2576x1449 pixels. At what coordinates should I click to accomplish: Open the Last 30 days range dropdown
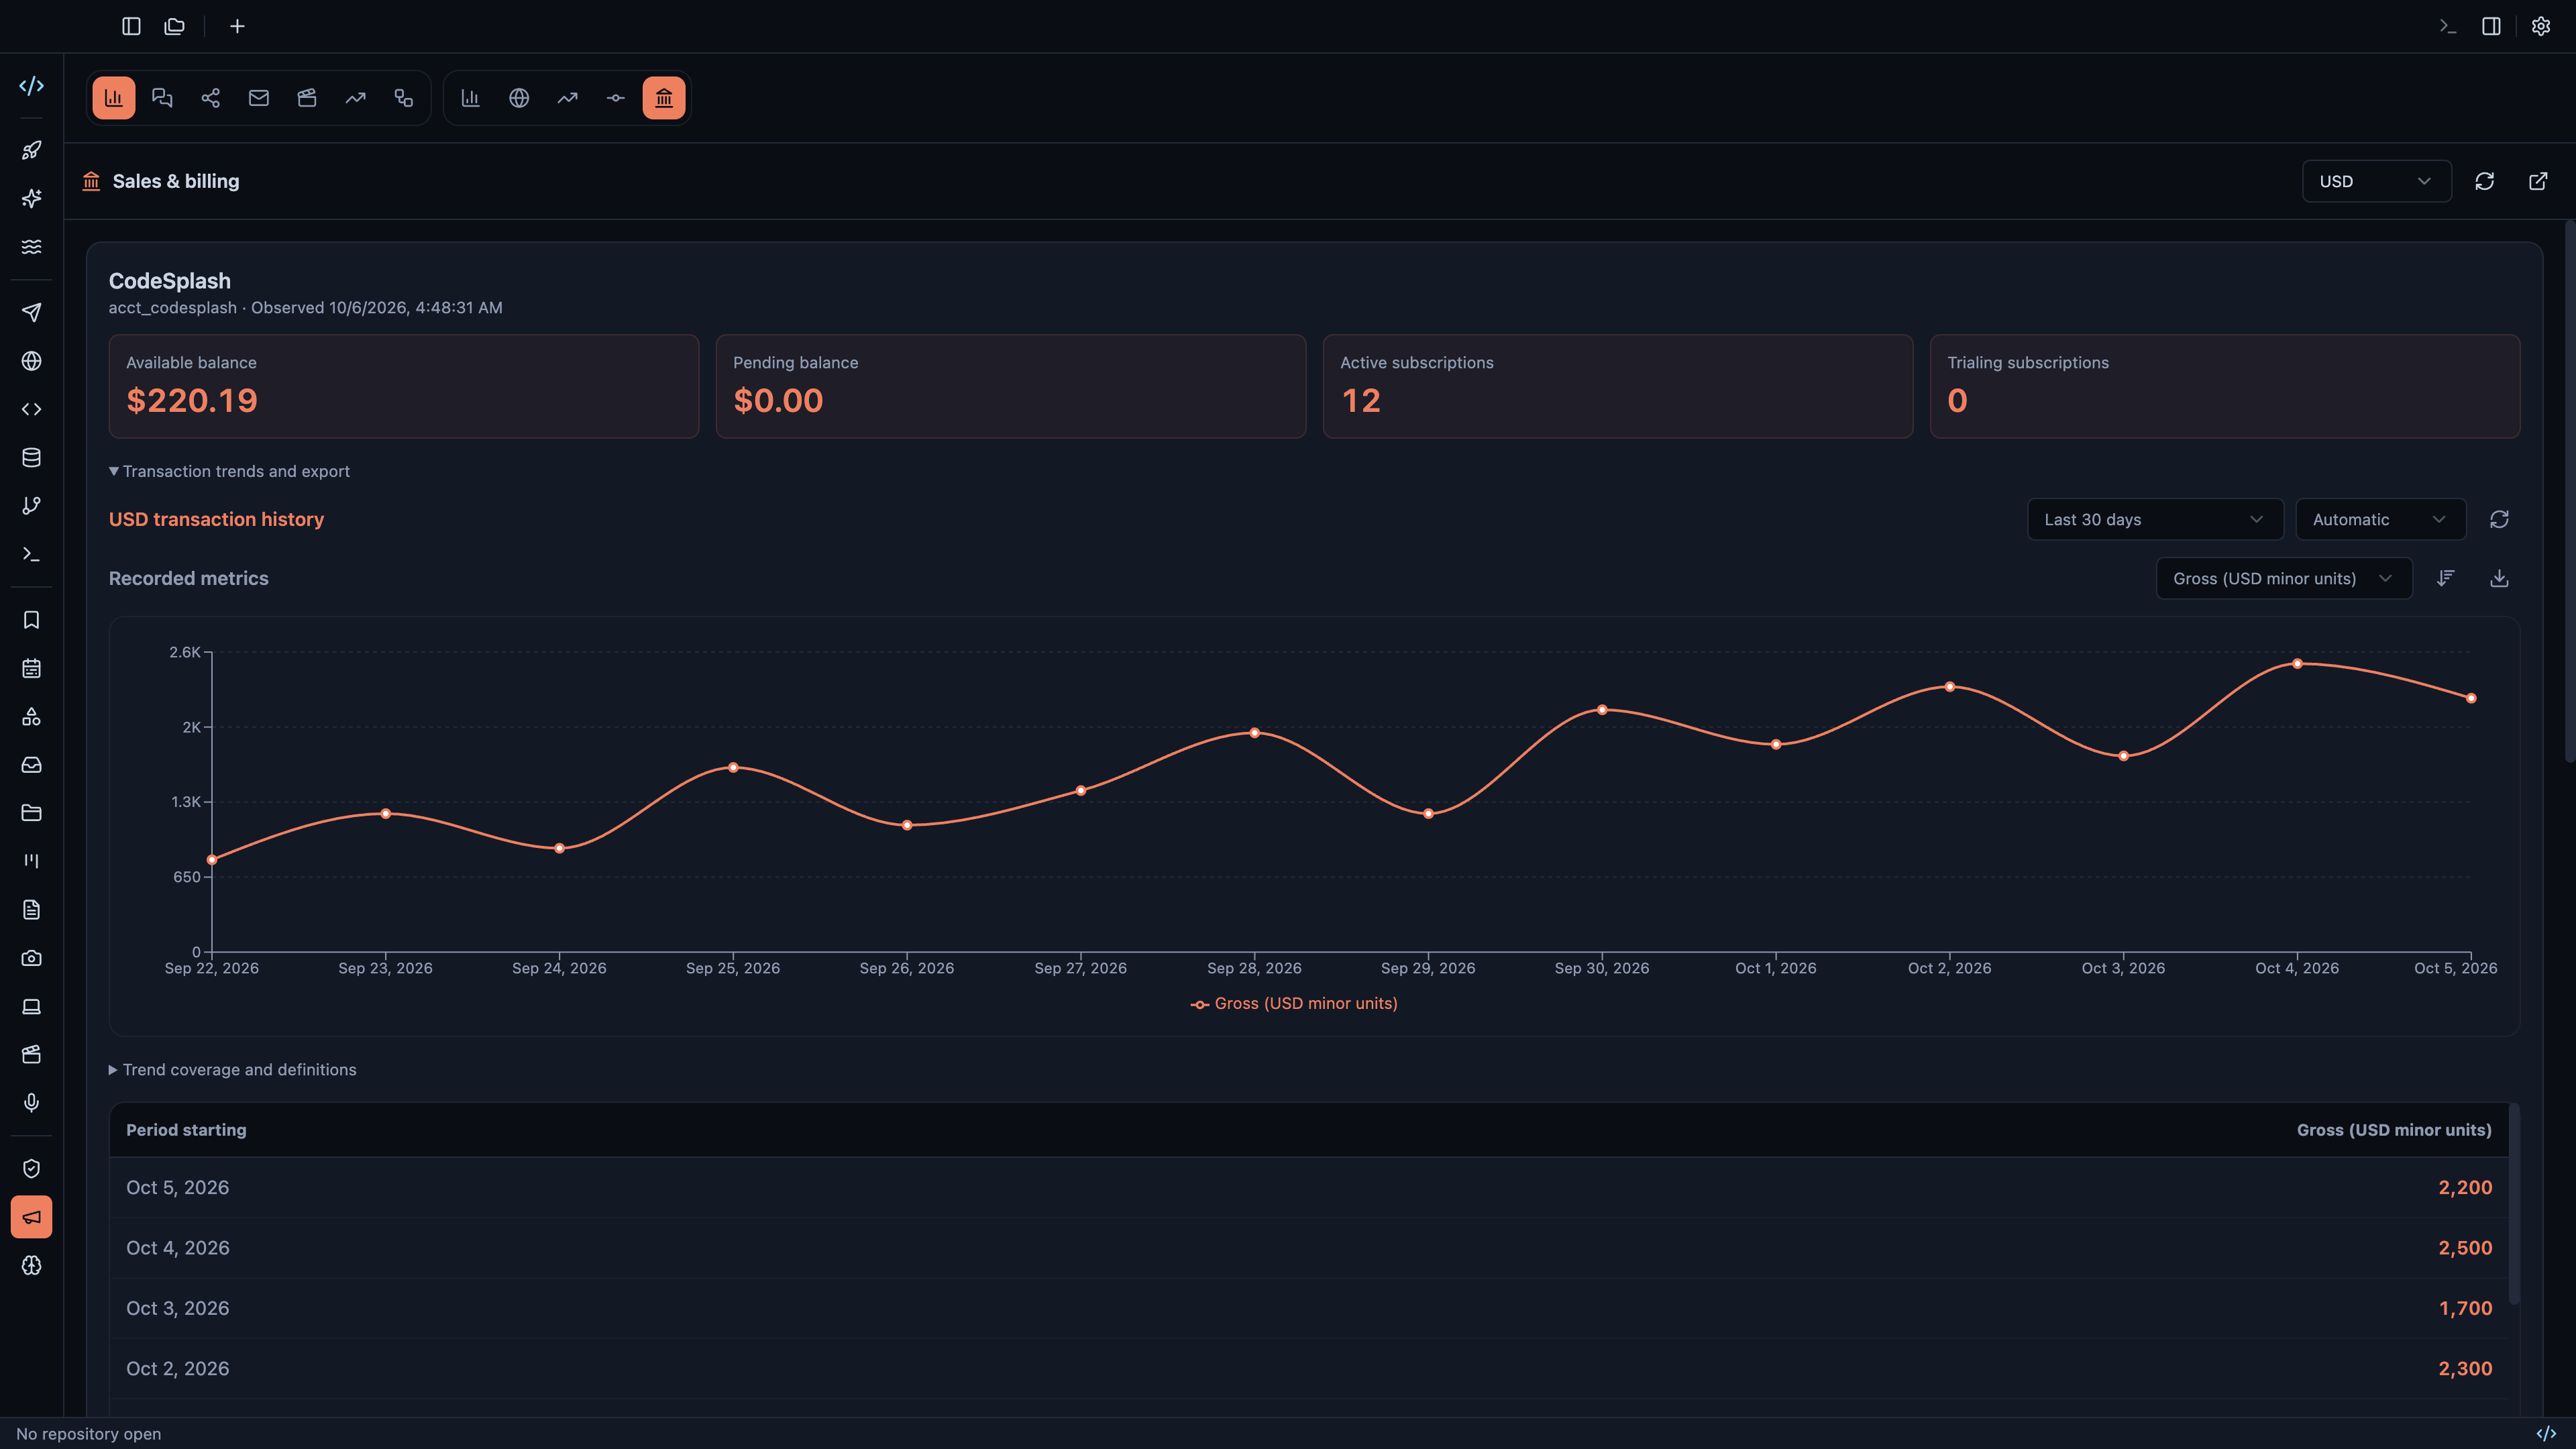2155,519
